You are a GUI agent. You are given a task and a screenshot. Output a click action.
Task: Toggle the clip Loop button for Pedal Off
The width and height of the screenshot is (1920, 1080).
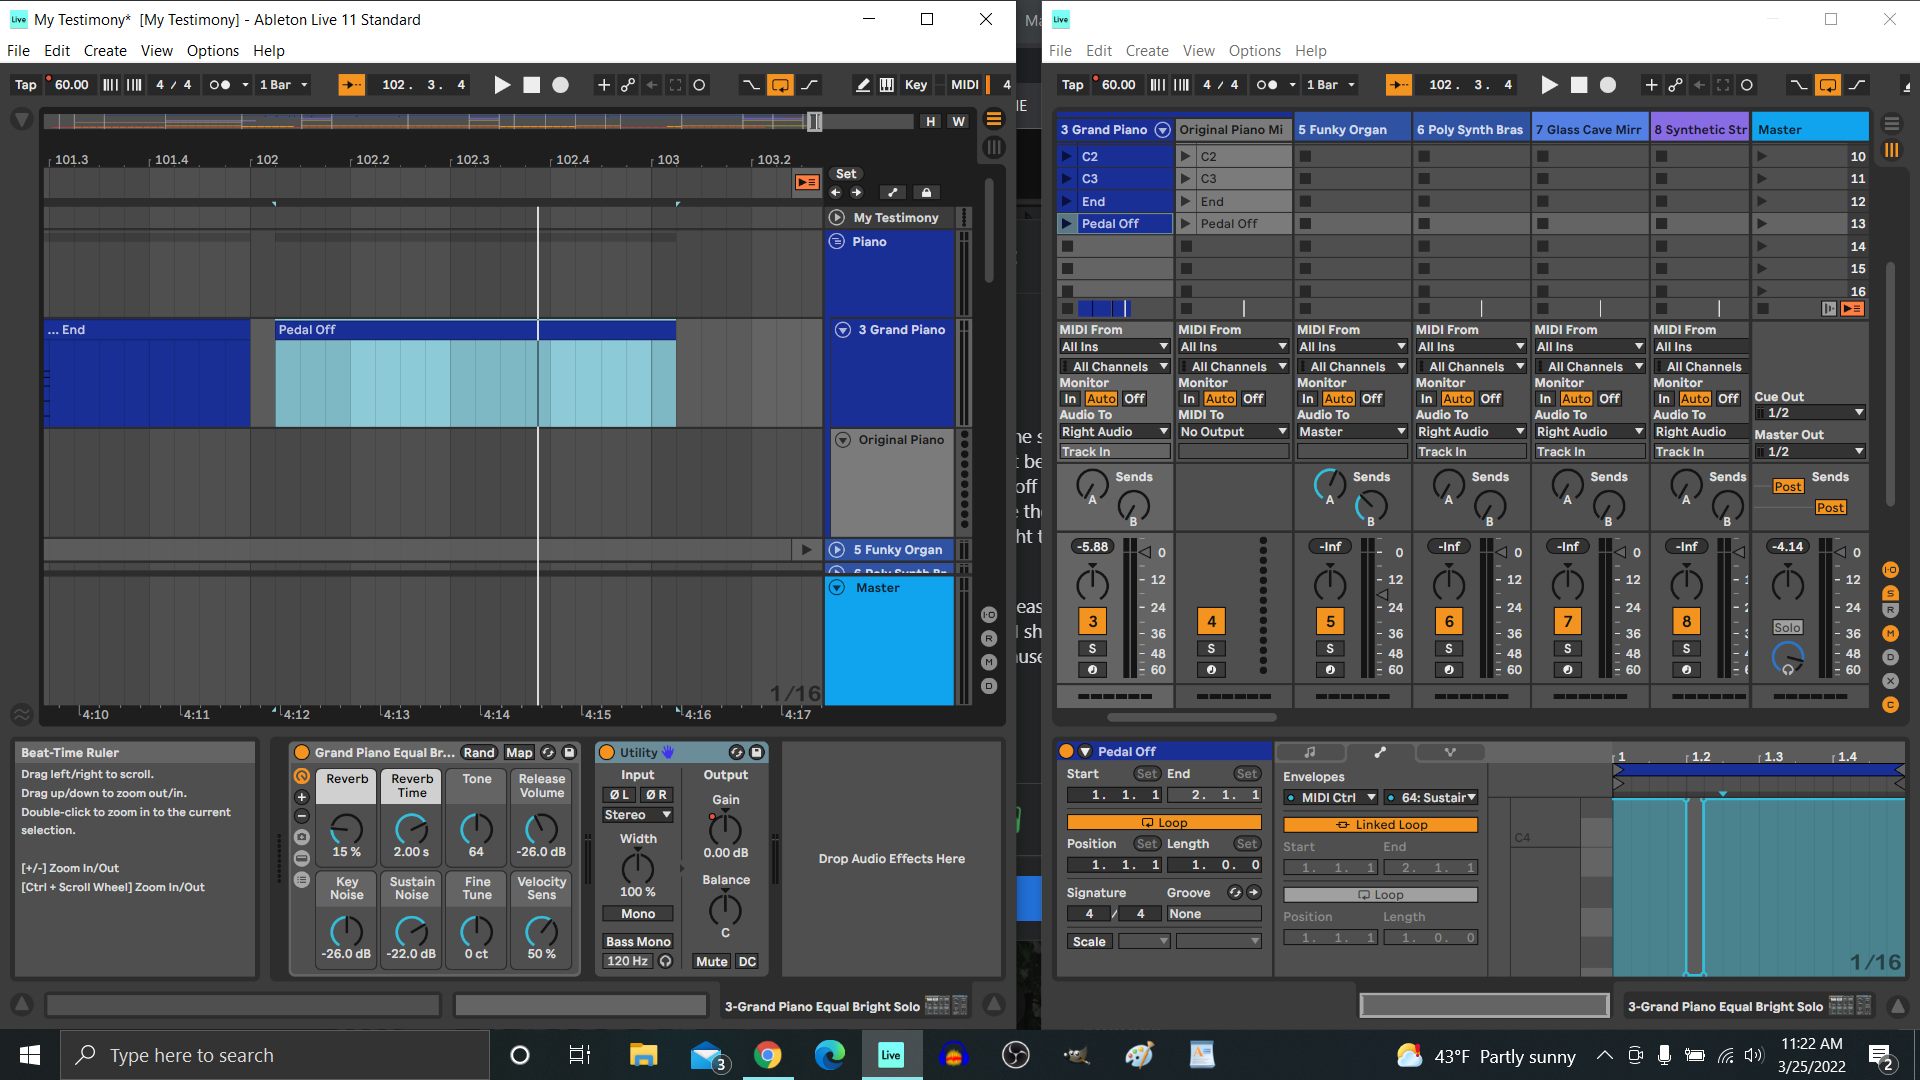point(1164,823)
